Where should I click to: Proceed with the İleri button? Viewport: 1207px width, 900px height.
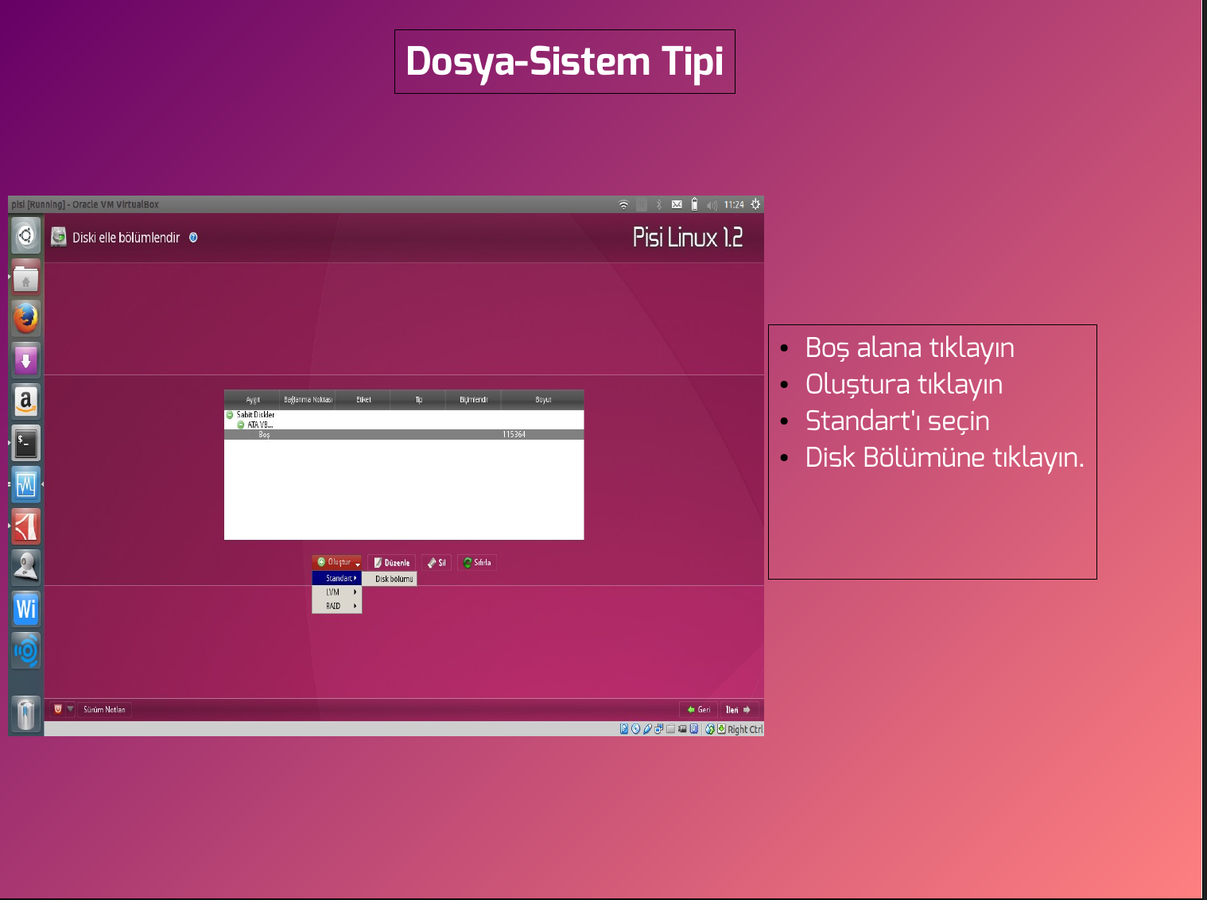(x=738, y=709)
